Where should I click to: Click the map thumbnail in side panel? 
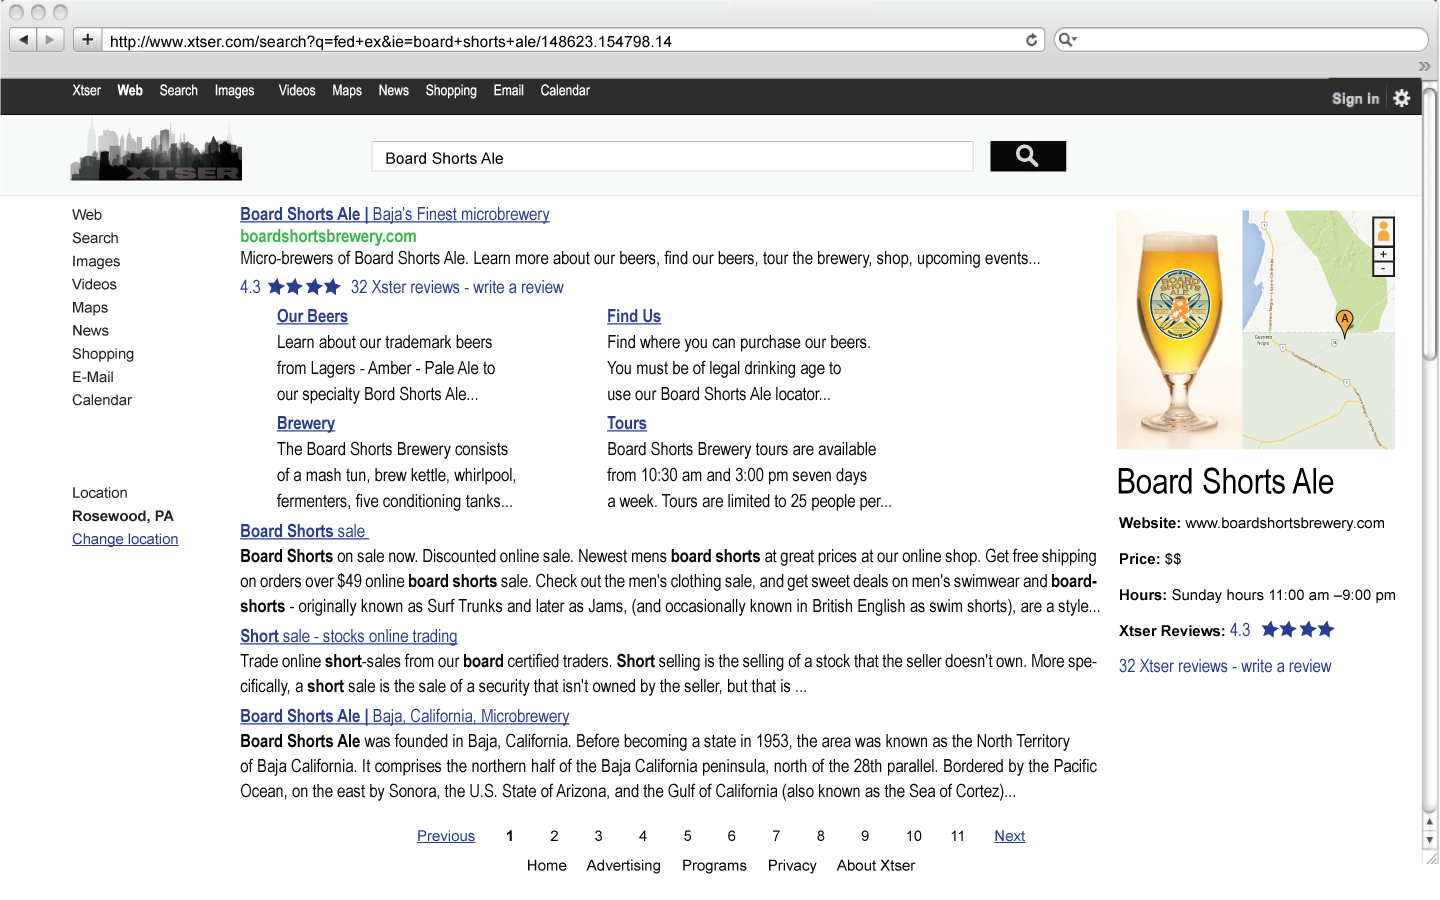coord(1318,330)
